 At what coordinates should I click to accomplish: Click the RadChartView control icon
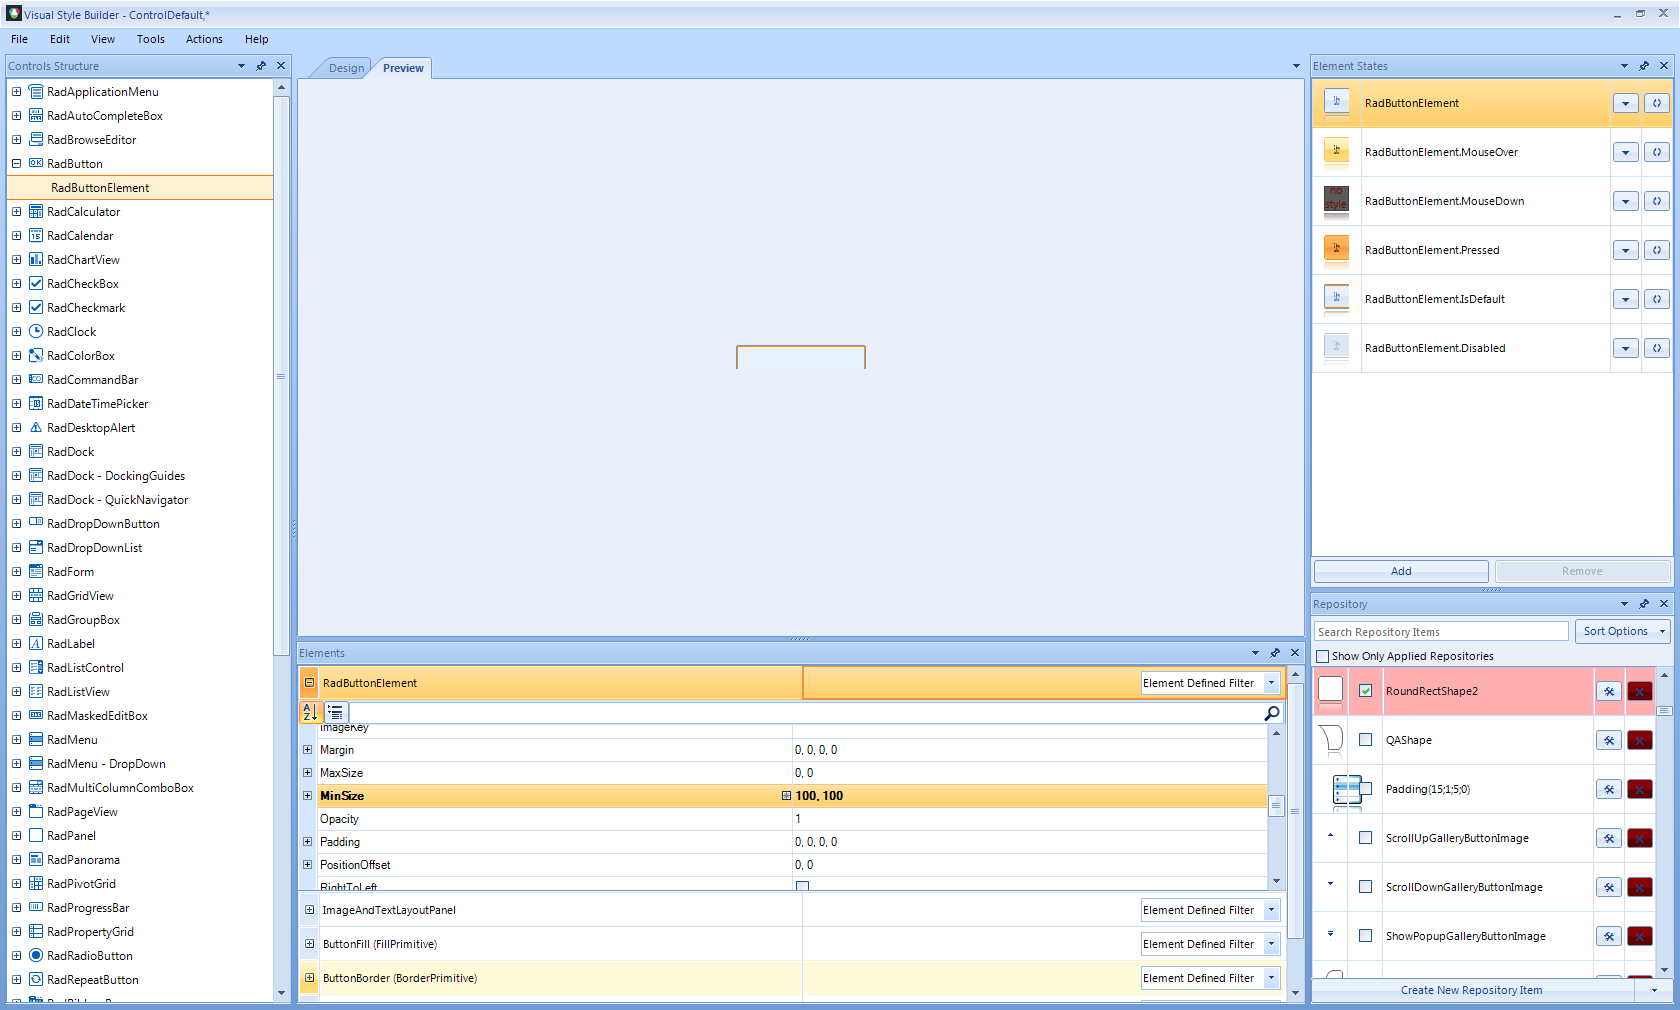click(36, 260)
